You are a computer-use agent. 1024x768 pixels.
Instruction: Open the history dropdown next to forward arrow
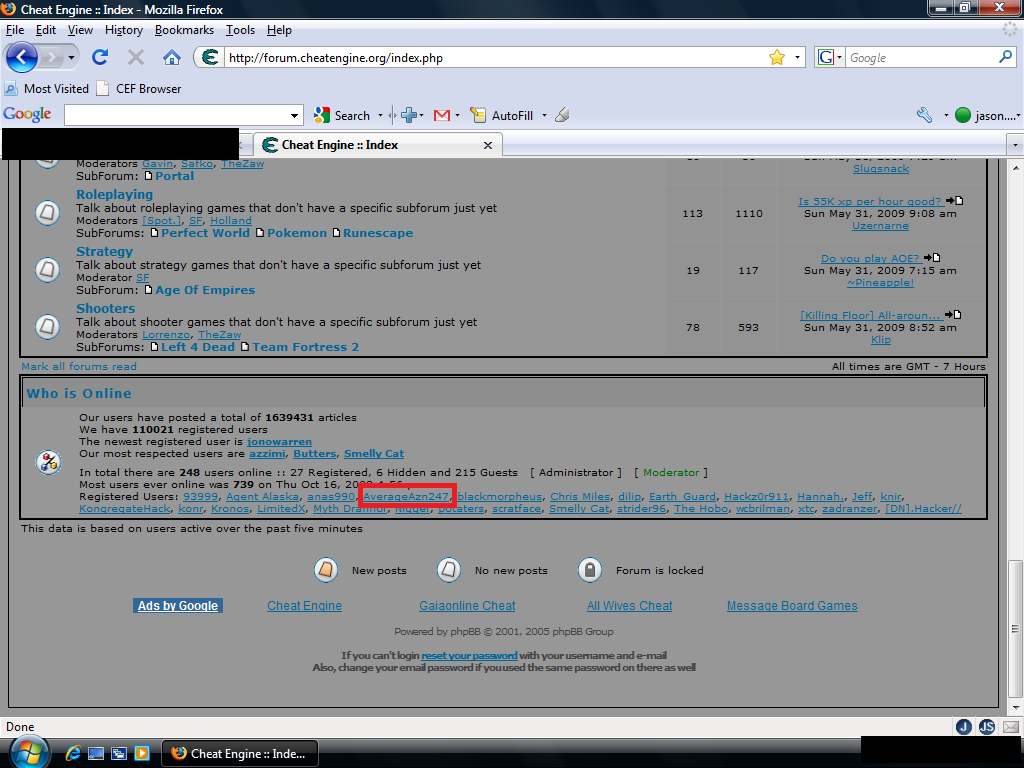coord(71,57)
